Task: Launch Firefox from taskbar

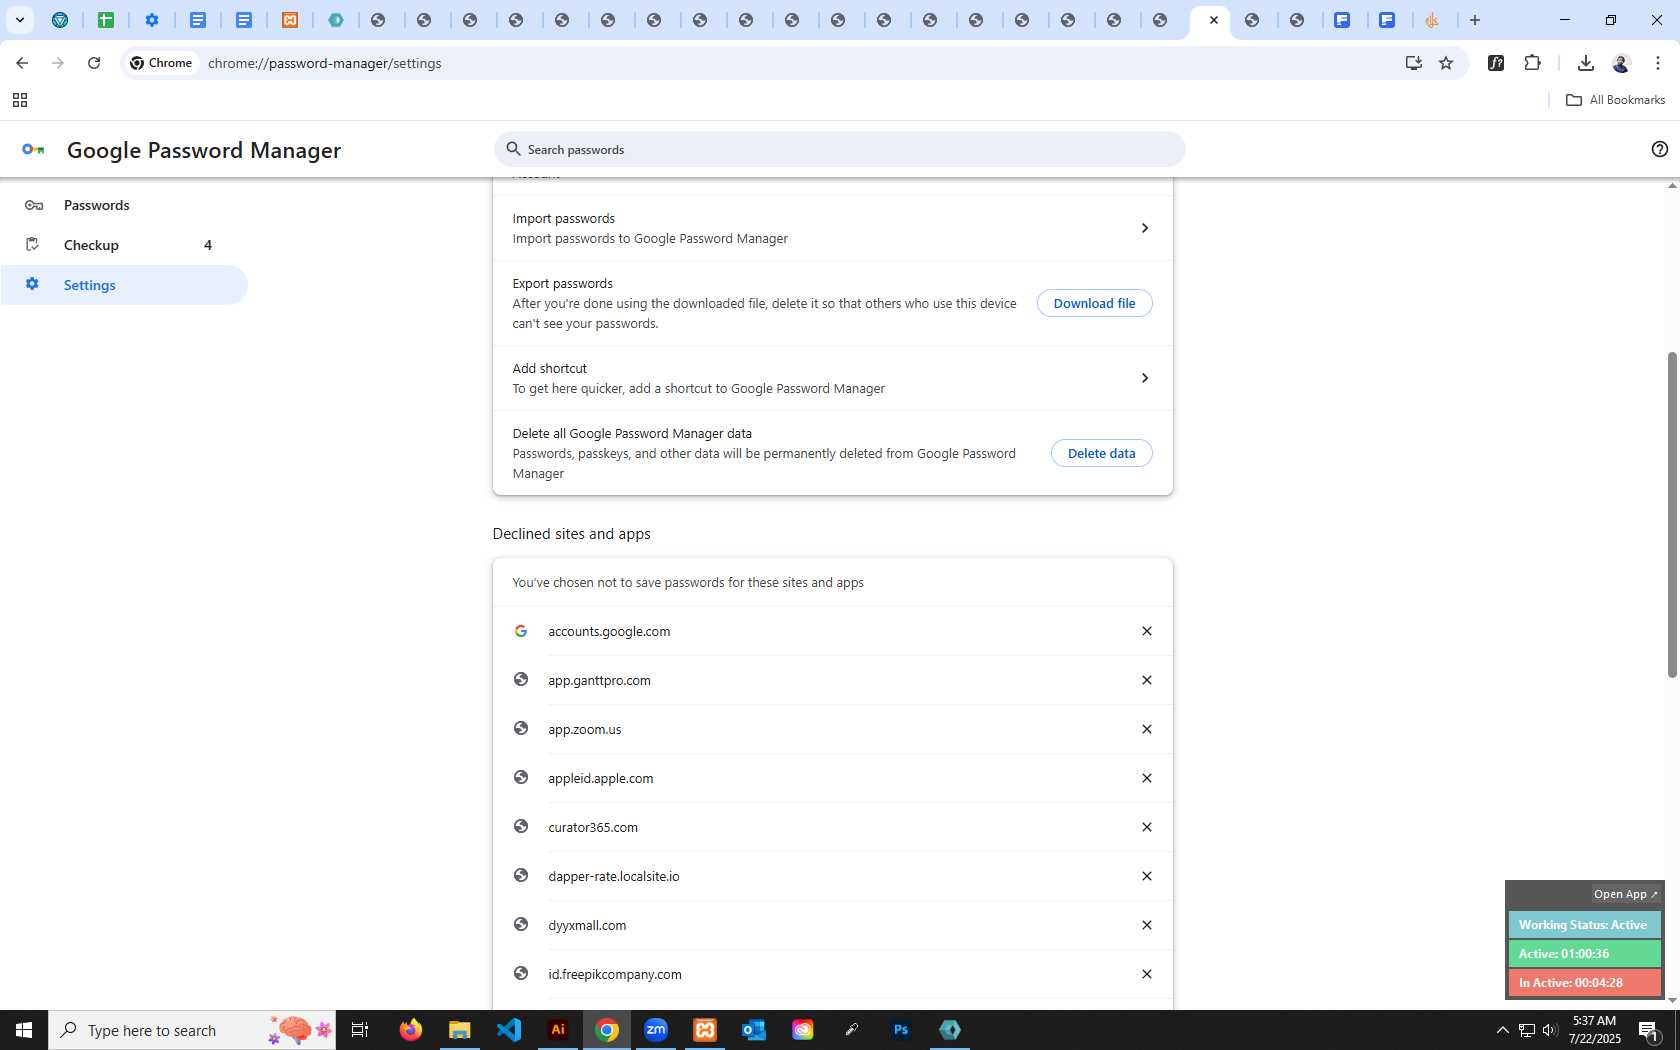Action: [410, 1030]
